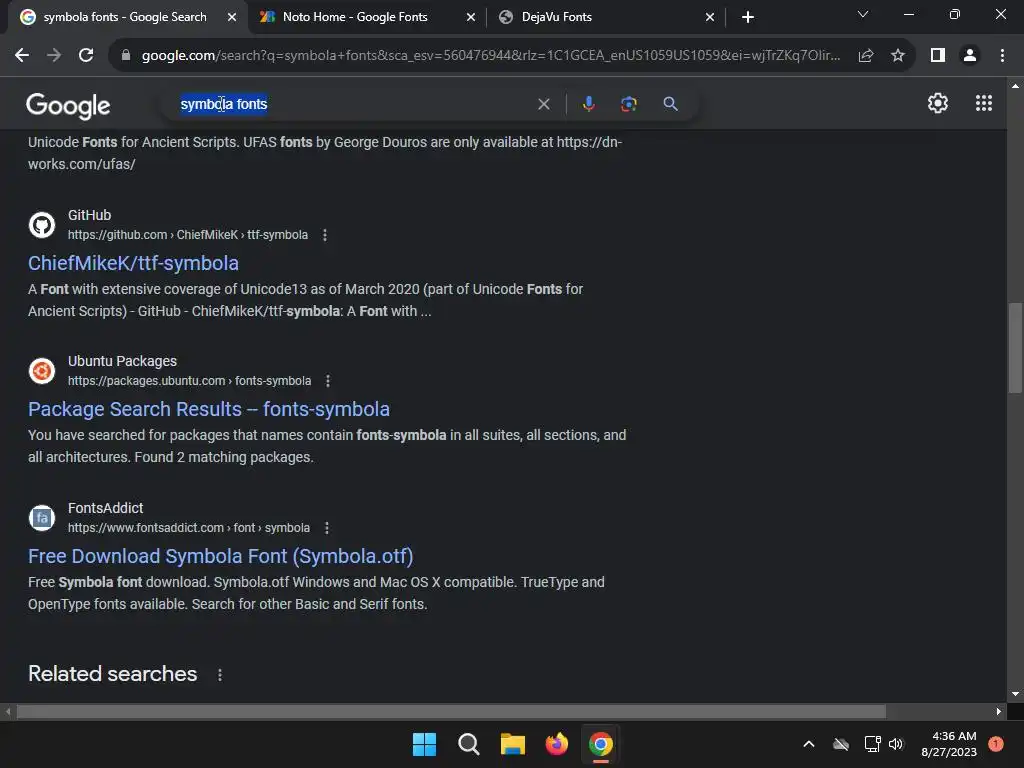
Task: Select the 'Related searches' heading
Action: [112, 674]
